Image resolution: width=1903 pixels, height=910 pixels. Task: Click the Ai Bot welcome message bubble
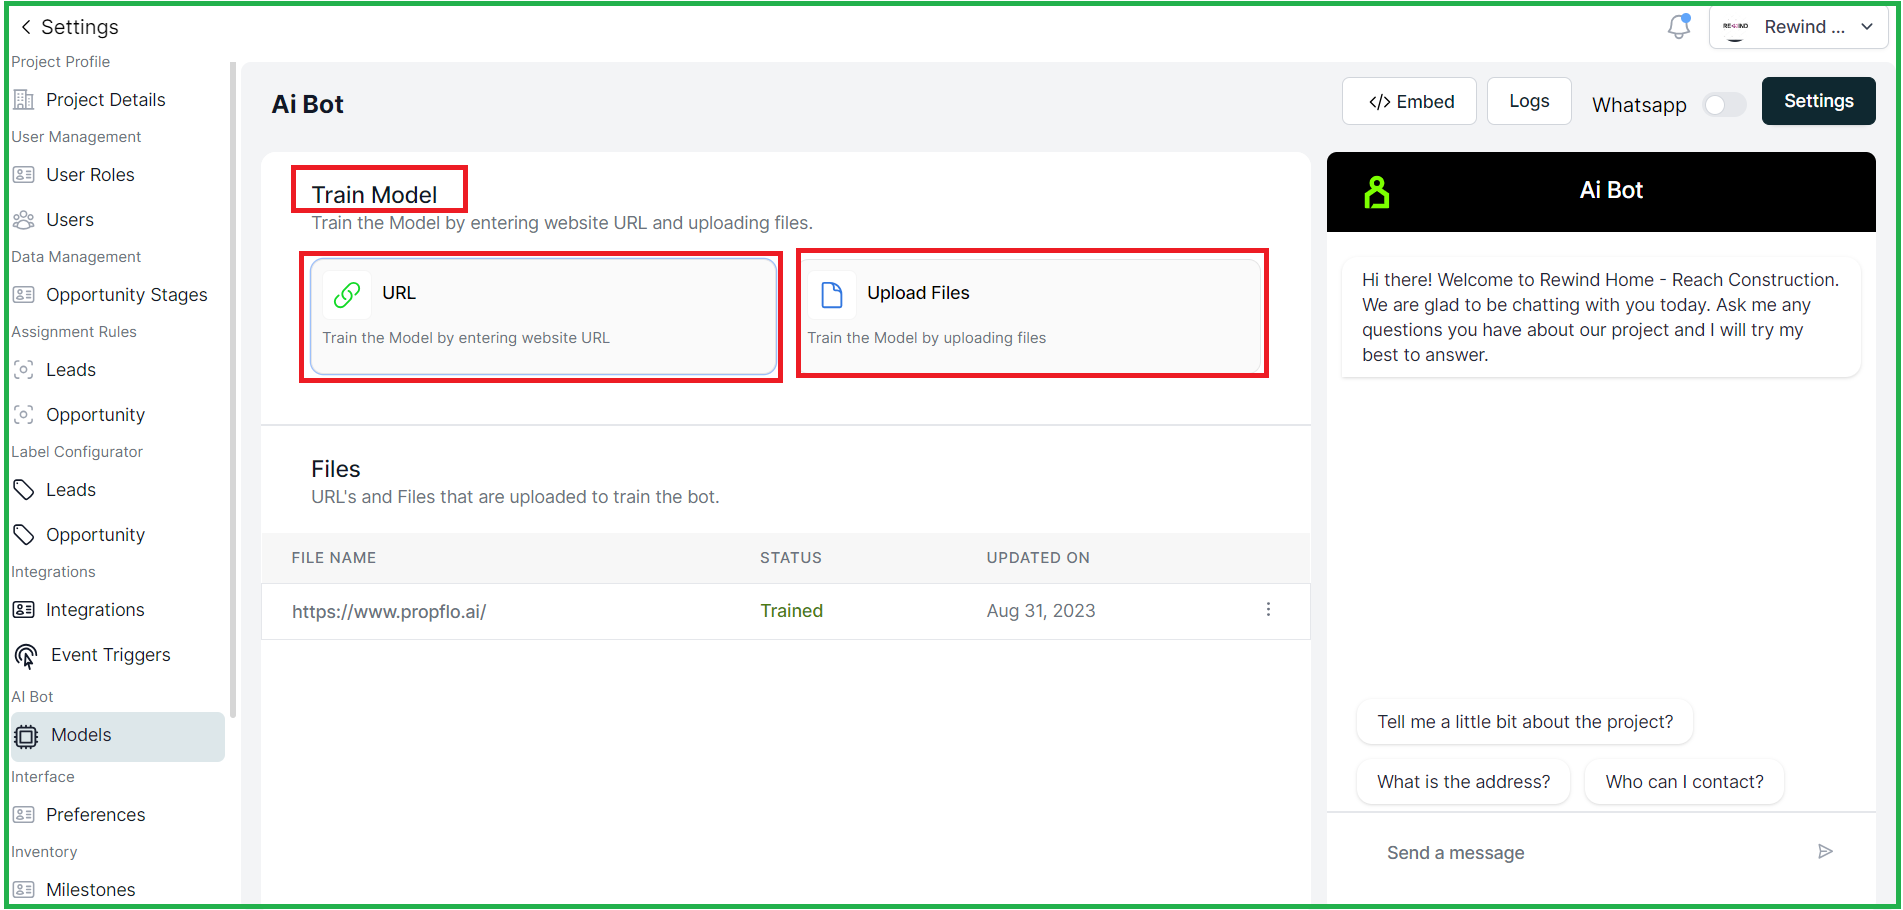click(1600, 317)
